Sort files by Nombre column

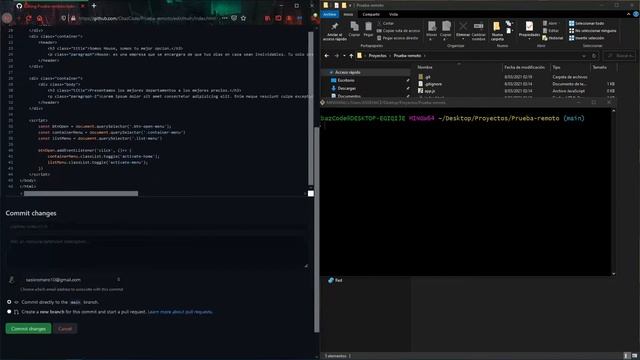point(425,67)
